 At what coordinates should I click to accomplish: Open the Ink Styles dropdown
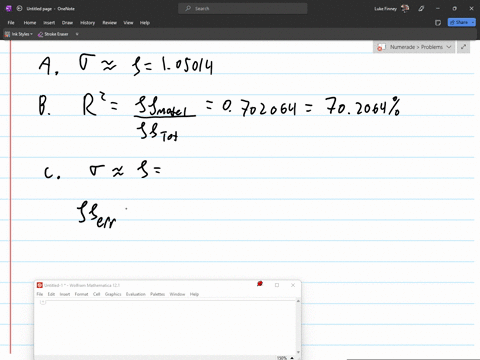click(x=19, y=34)
